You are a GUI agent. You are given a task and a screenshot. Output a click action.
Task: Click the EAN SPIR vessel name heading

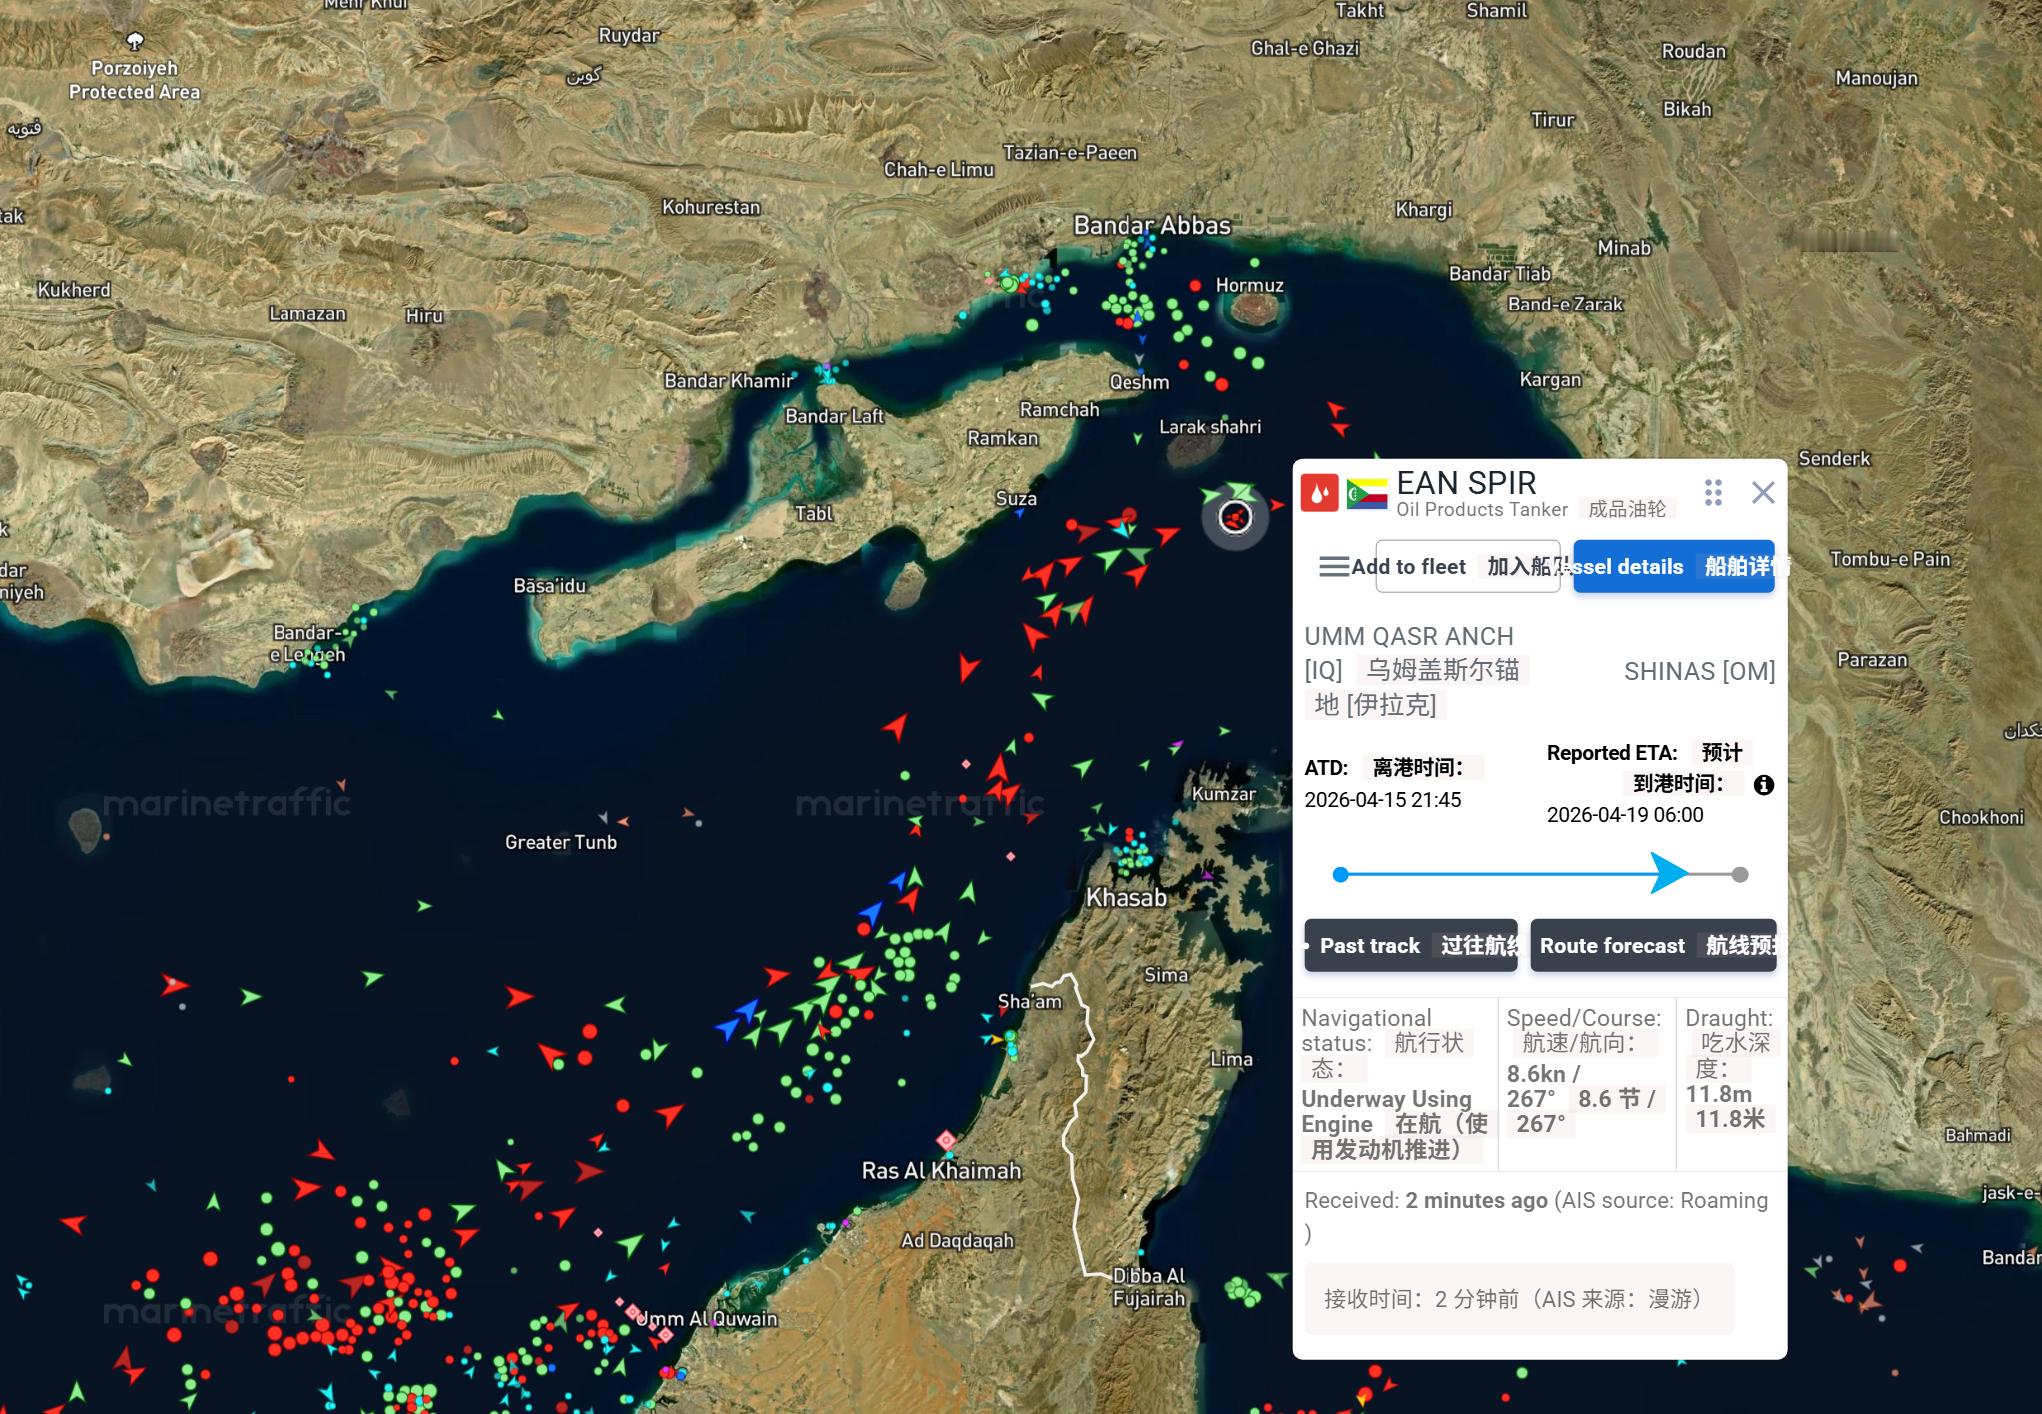(1466, 483)
